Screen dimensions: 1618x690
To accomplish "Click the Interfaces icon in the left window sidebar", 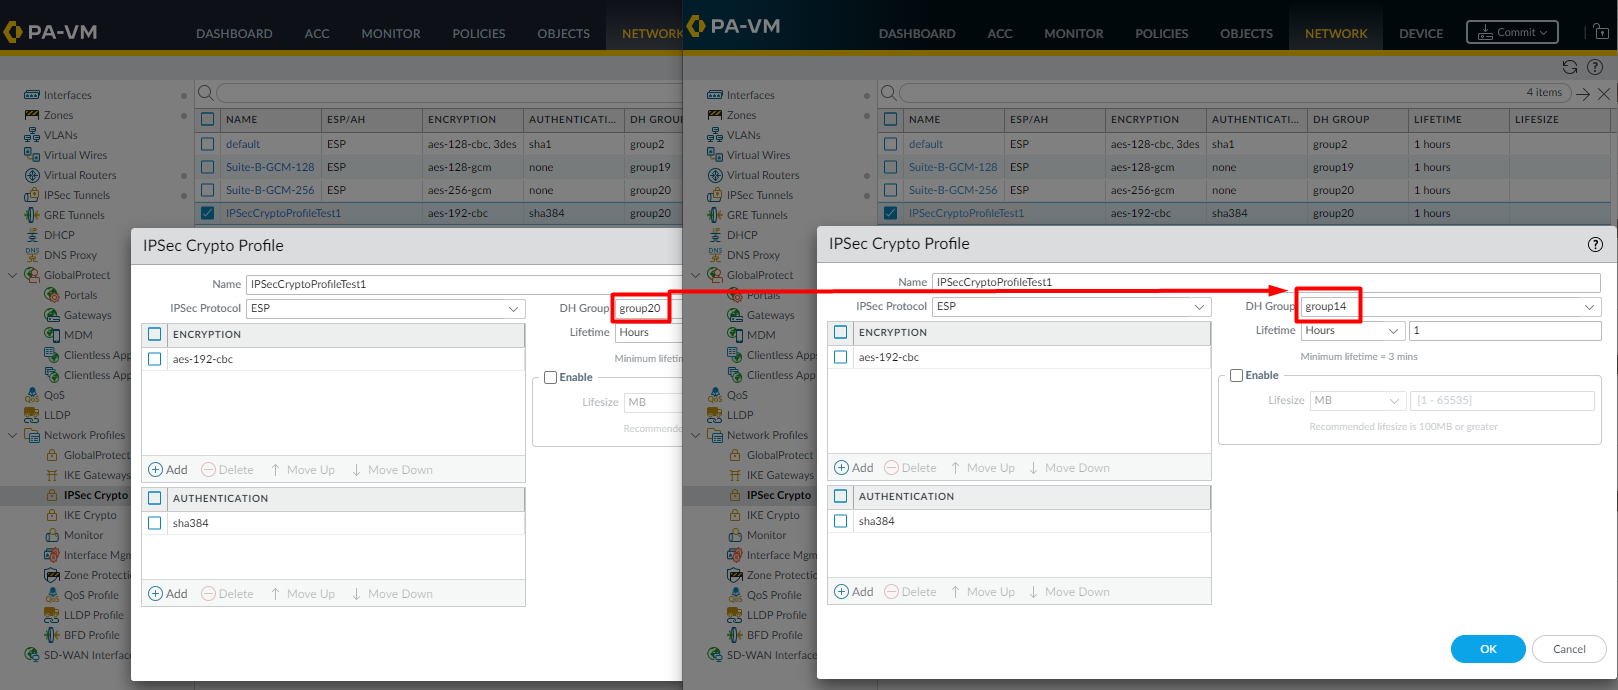I will pyautogui.click(x=32, y=95).
